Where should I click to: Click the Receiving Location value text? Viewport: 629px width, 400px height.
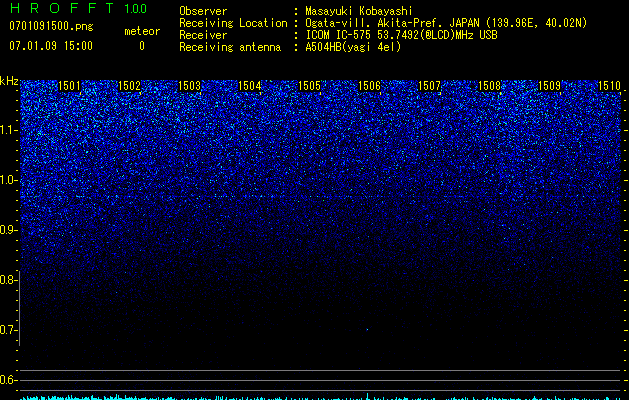tap(446, 23)
